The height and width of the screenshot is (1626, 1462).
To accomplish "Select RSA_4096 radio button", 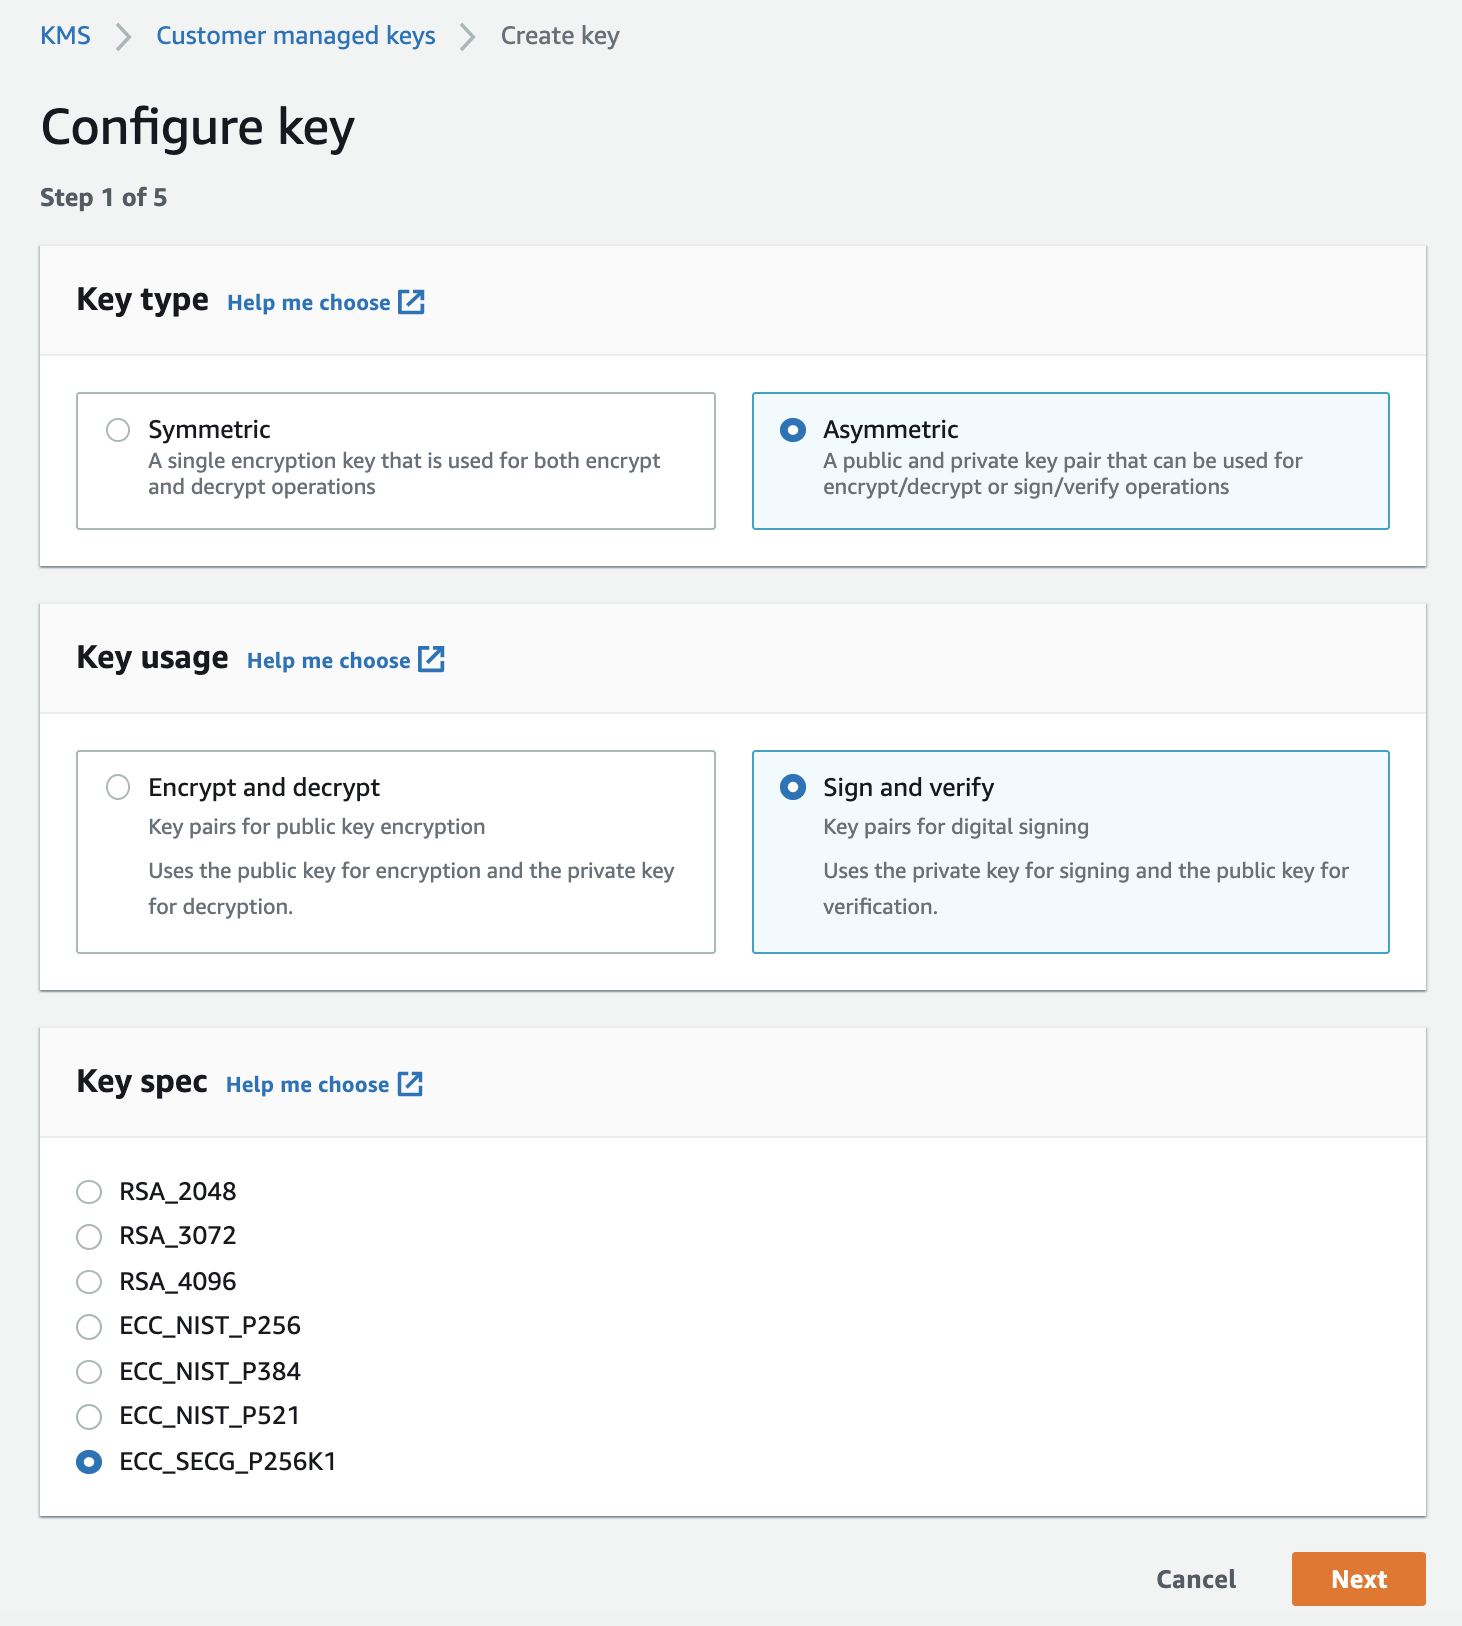I will 89,1282.
